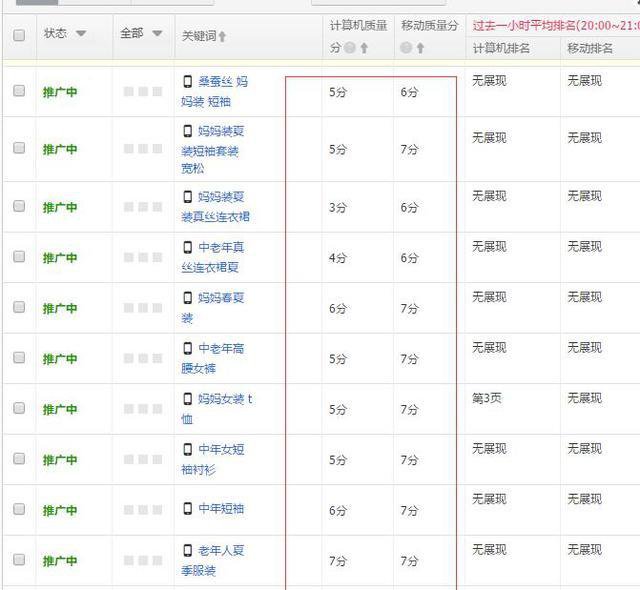The height and width of the screenshot is (590, 640).
Task: Tick the select-all checkbox in header
Action: [x=19, y=35]
